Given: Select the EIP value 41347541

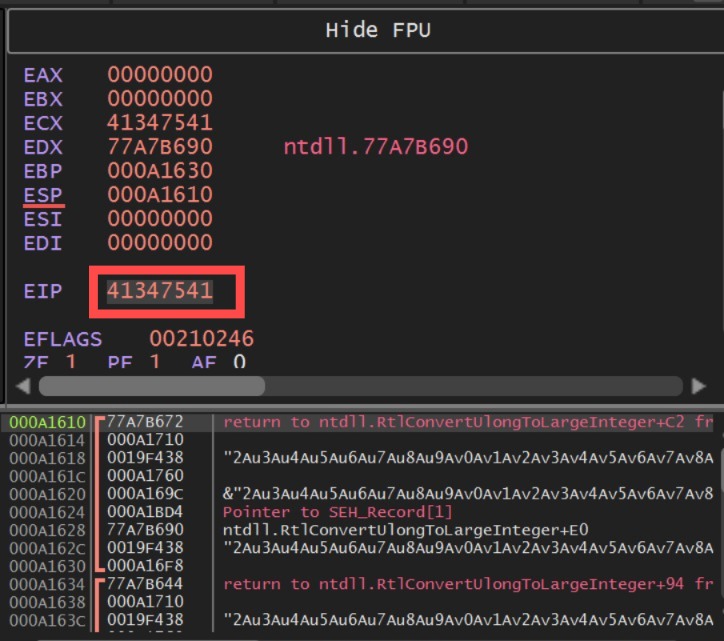Looking at the screenshot, I should (x=160, y=291).
